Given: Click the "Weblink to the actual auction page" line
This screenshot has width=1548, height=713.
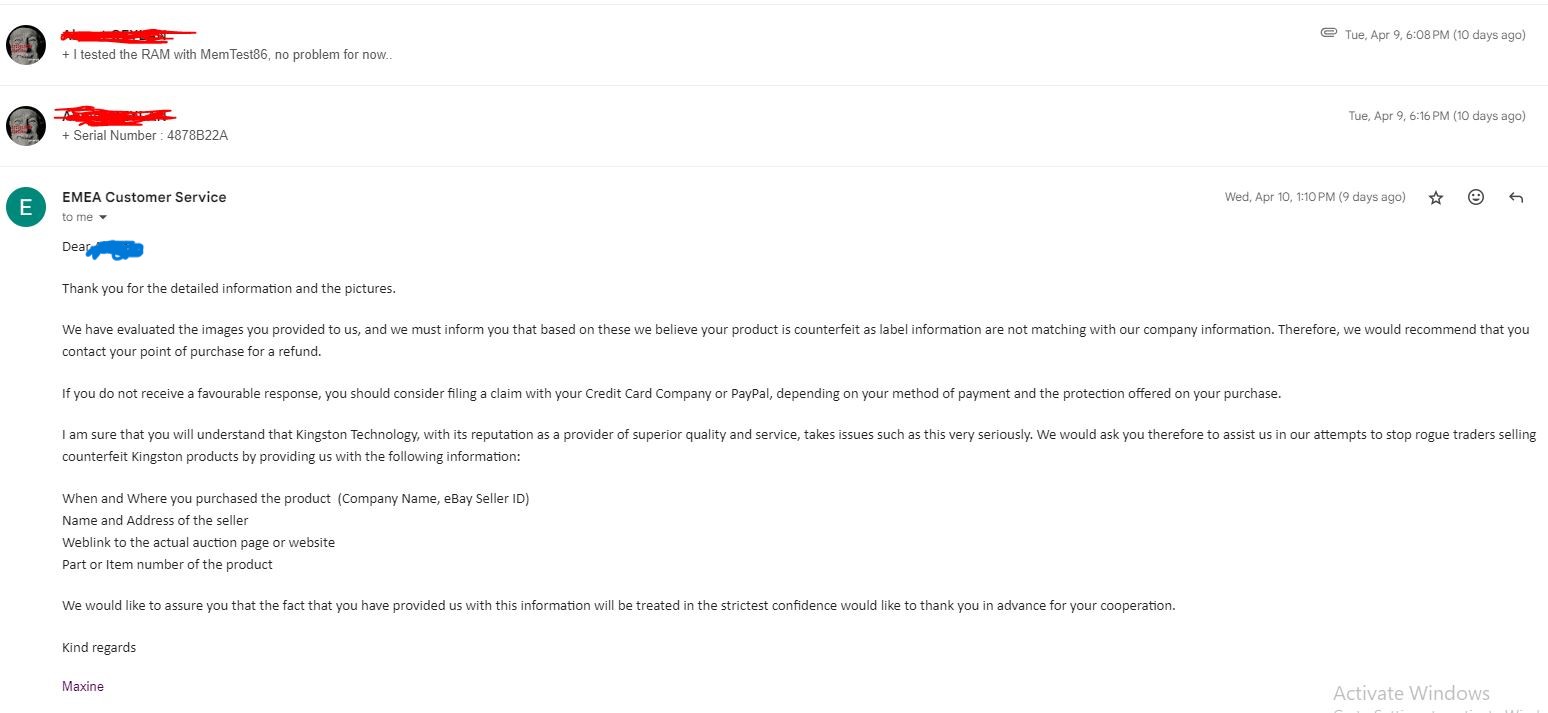Looking at the screenshot, I should coord(198,543).
